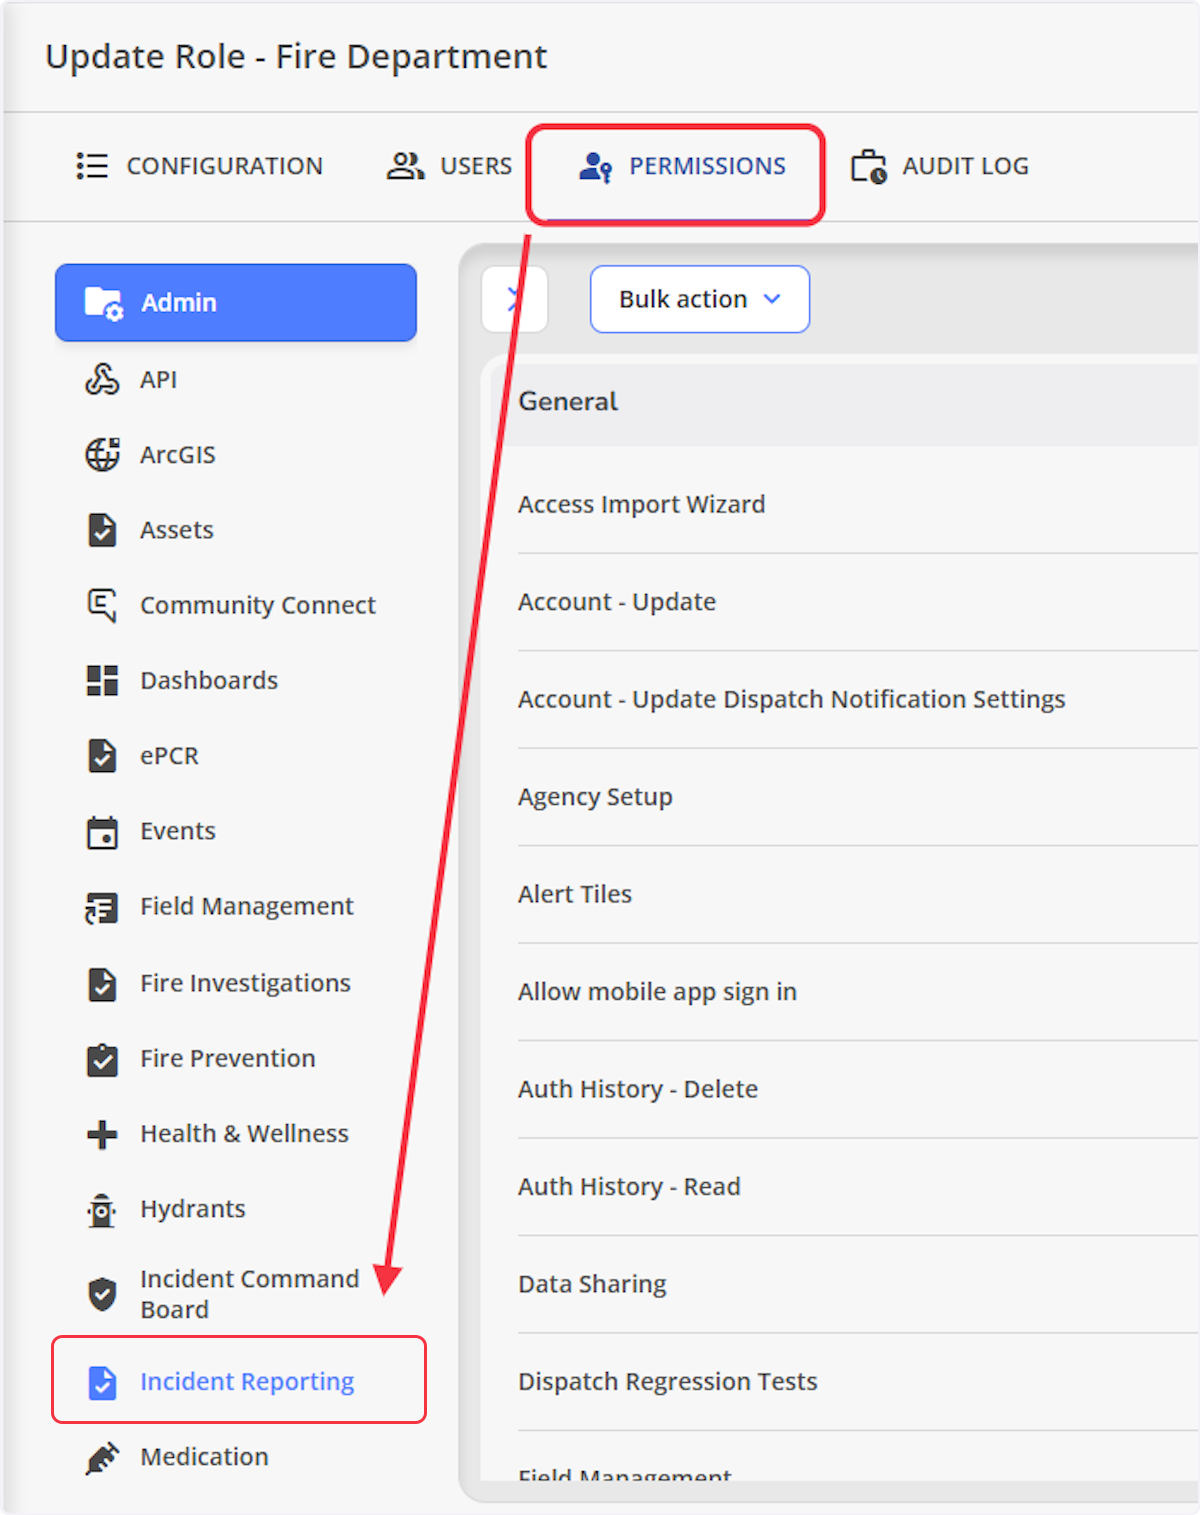Open Fire Investigations permissions

click(x=236, y=984)
